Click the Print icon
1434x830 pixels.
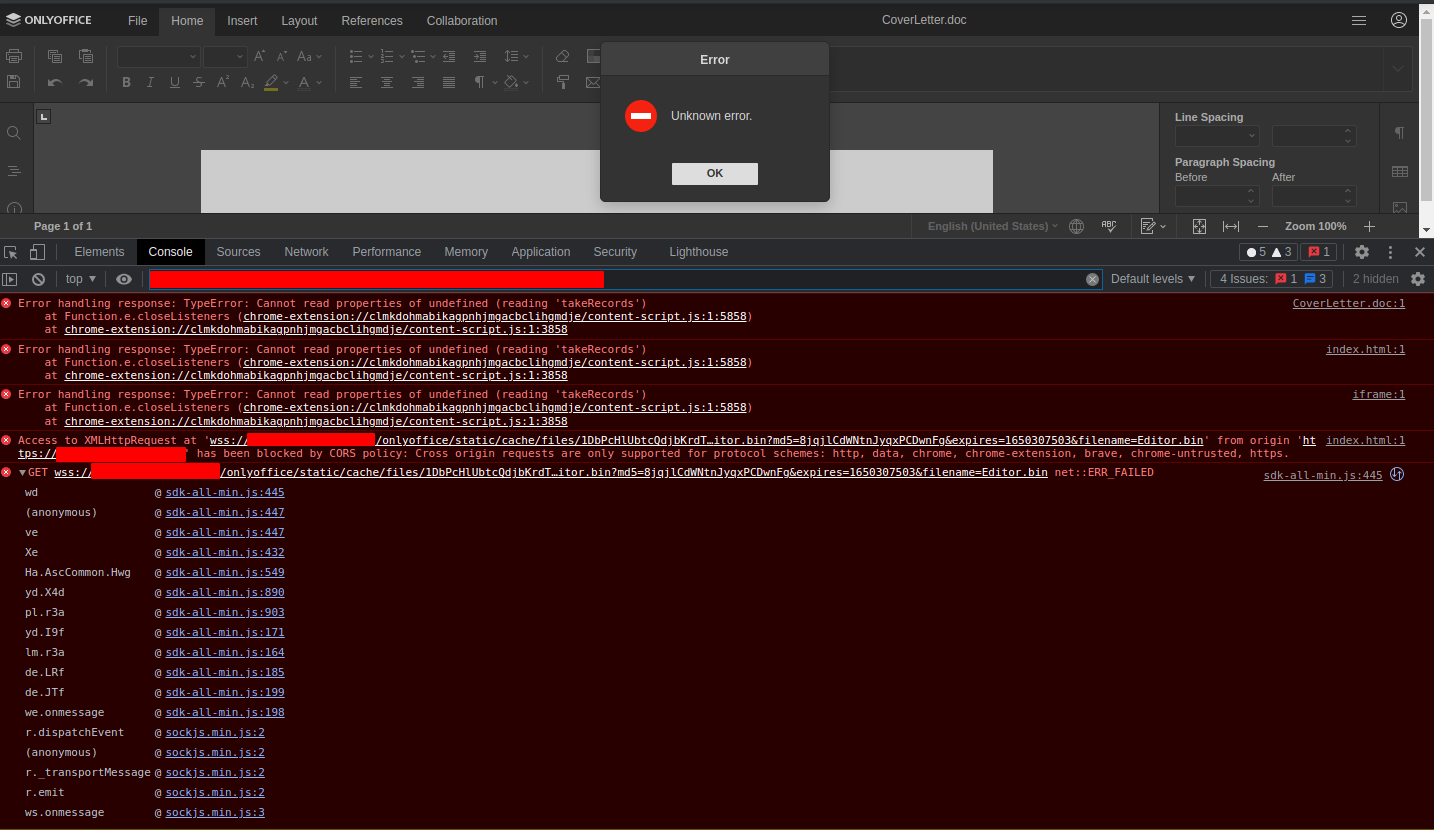click(14, 56)
